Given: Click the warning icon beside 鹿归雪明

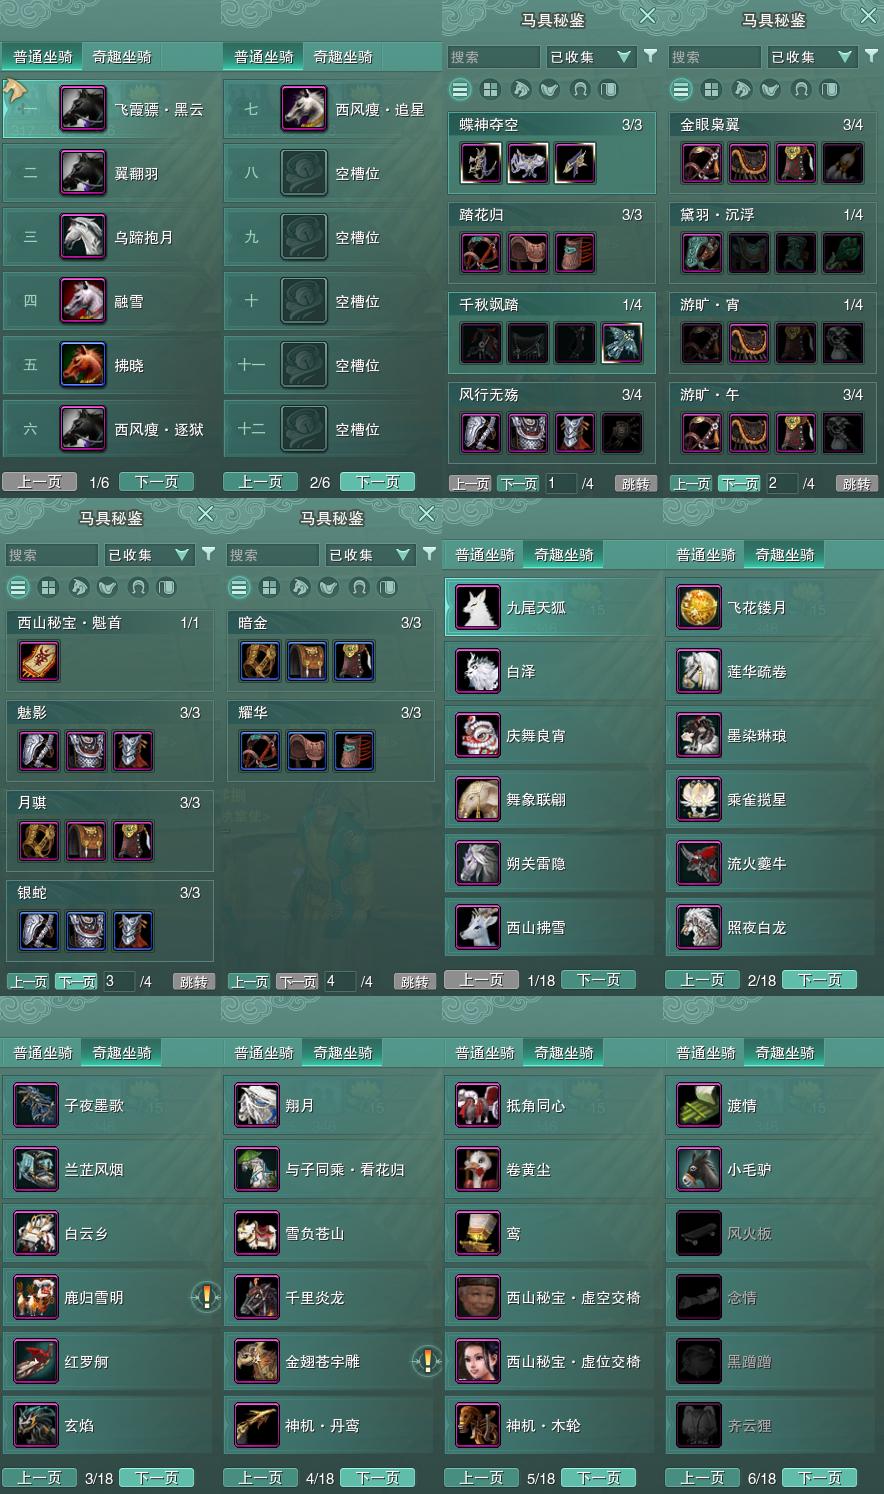Looking at the screenshot, I should 206,1297.
